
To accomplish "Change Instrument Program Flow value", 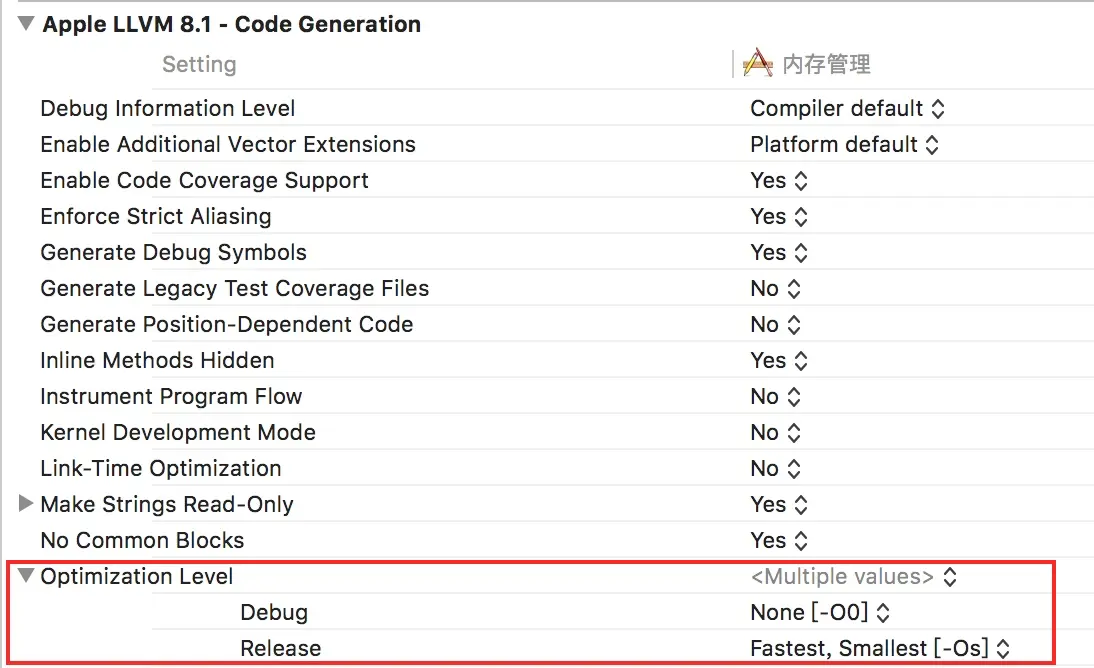I will tap(776, 396).
